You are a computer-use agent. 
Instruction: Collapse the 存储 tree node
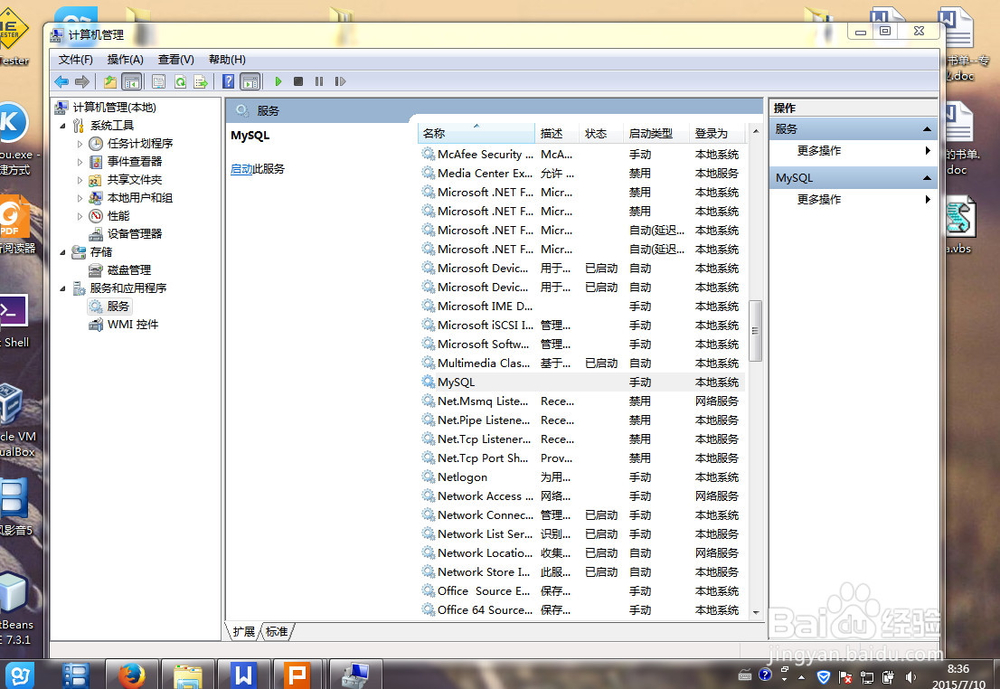[x=62, y=253]
